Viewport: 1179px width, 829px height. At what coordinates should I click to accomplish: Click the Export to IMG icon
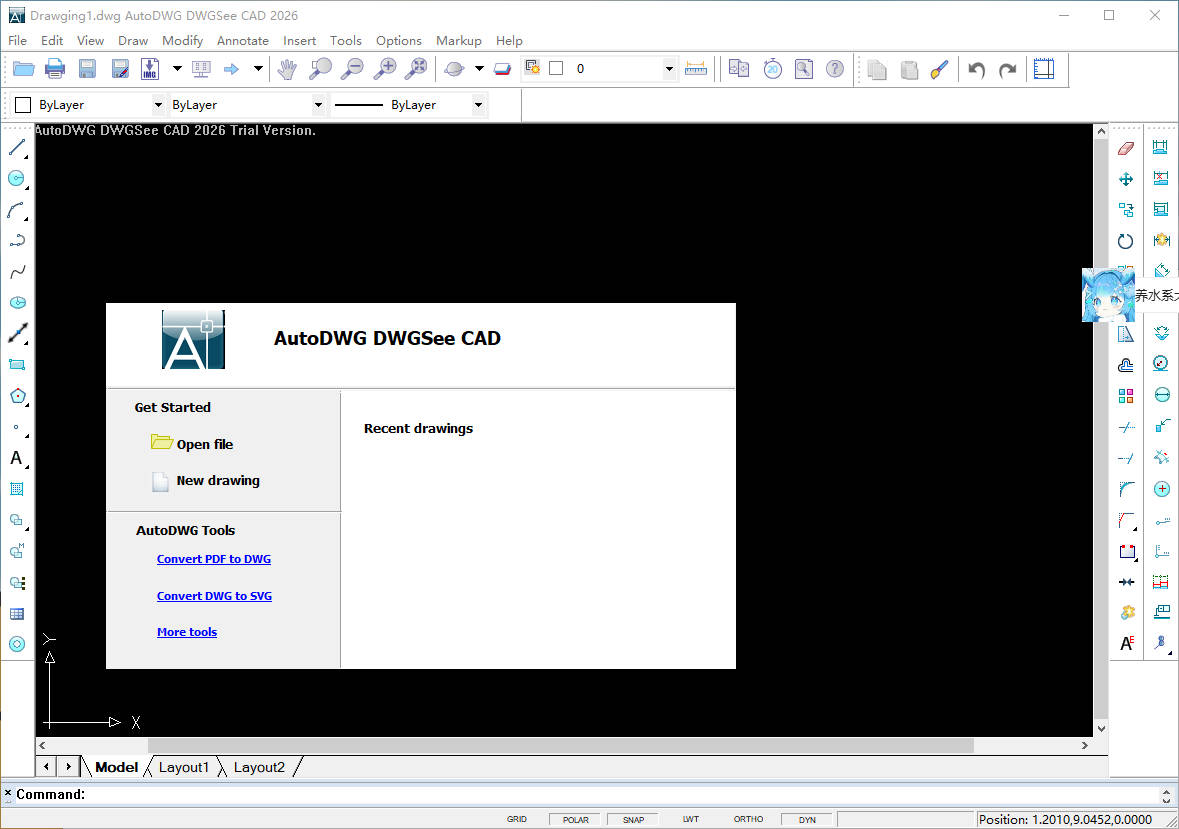[x=150, y=69]
